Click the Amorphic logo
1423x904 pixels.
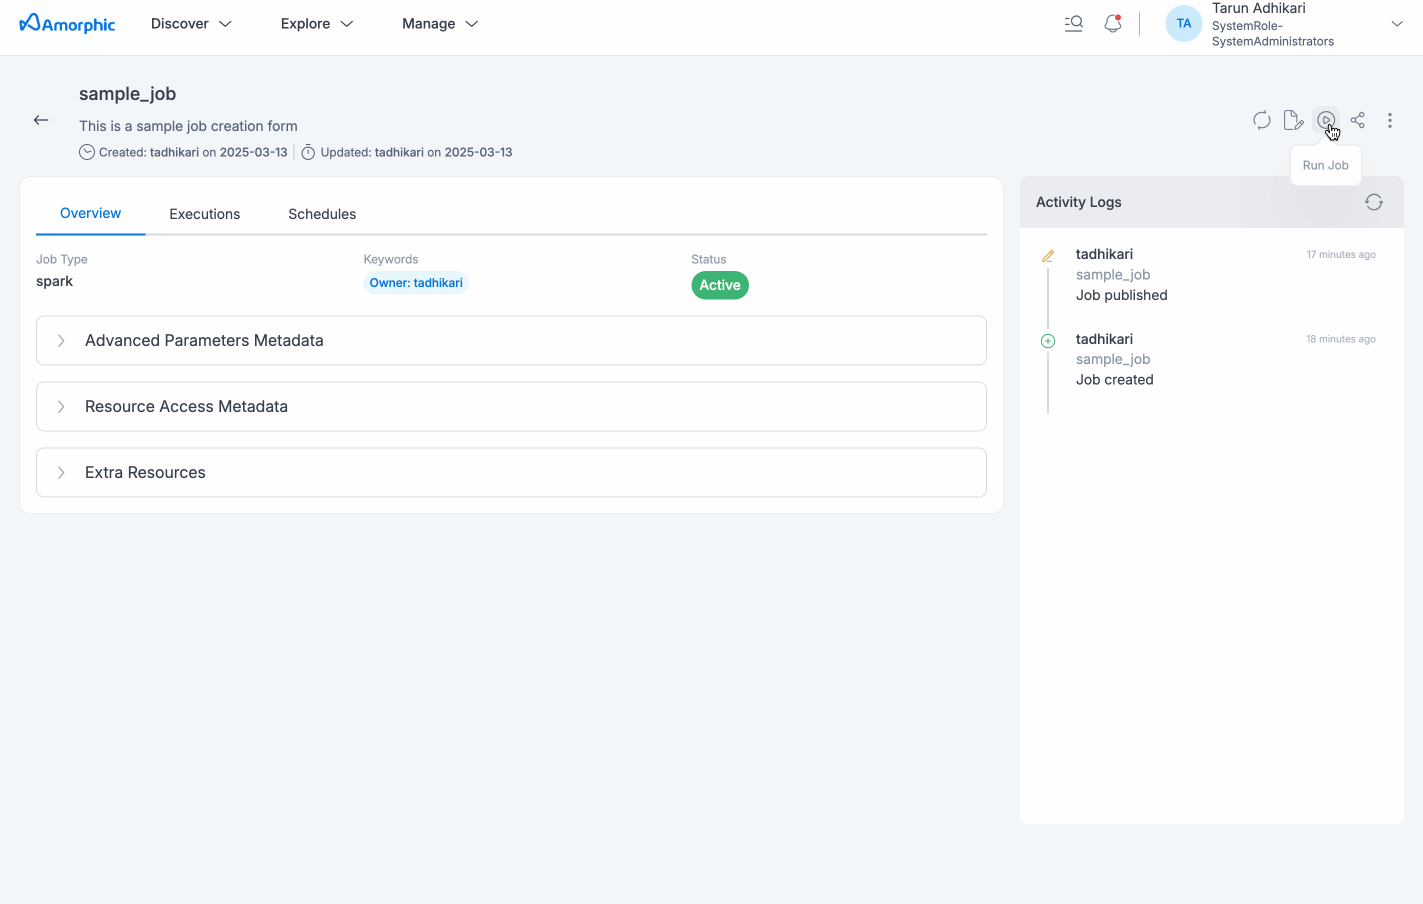tap(68, 23)
